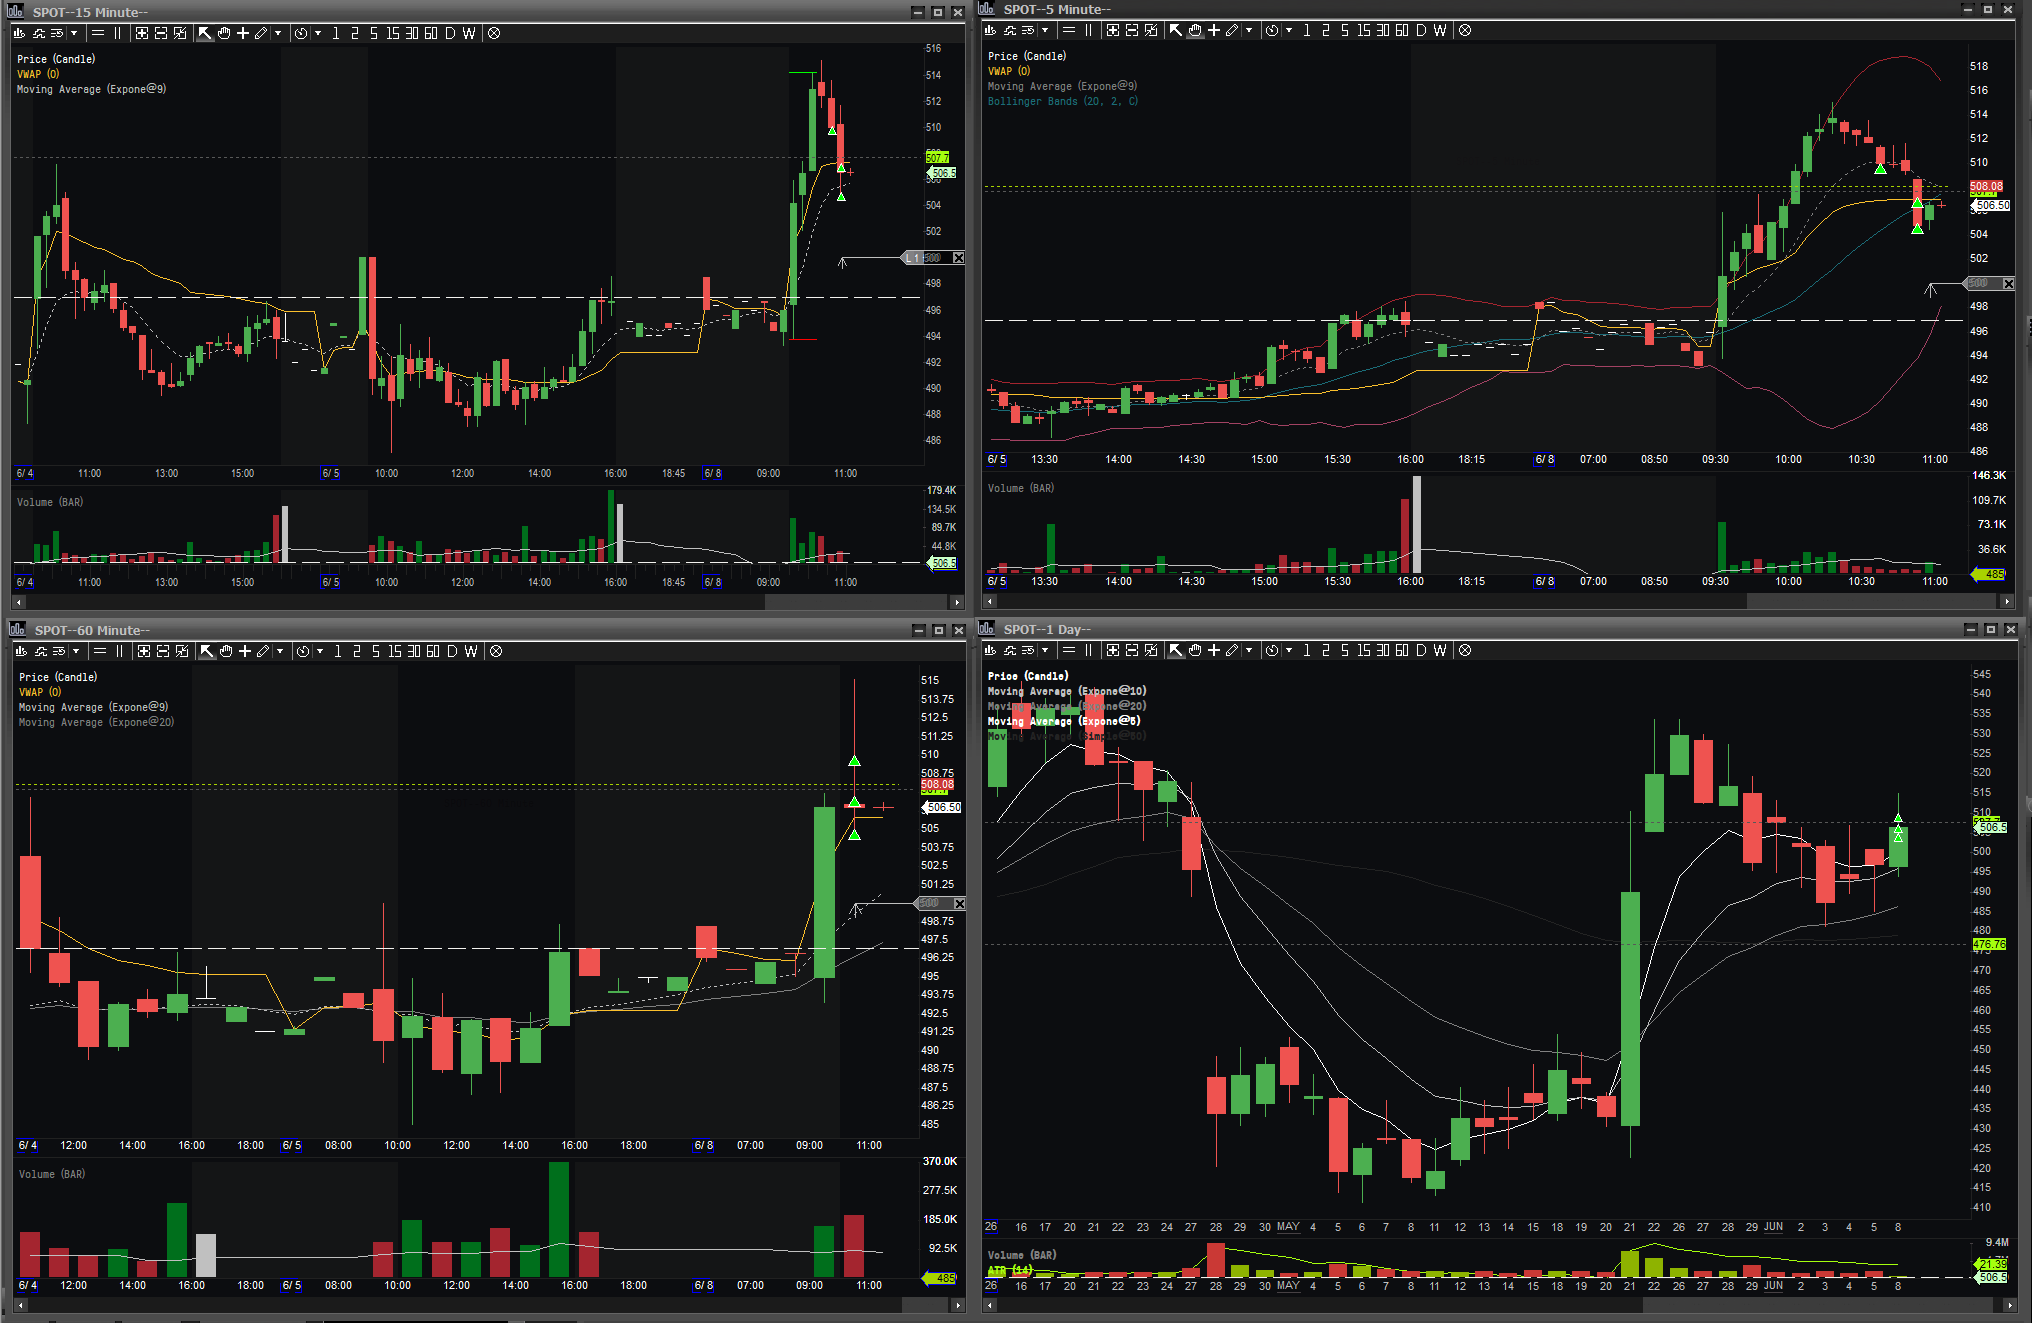Open drawing tools dropdown arrow in SPOT 5 Minute toolbar
2032x1323 pixels.
click(1249, 30)
